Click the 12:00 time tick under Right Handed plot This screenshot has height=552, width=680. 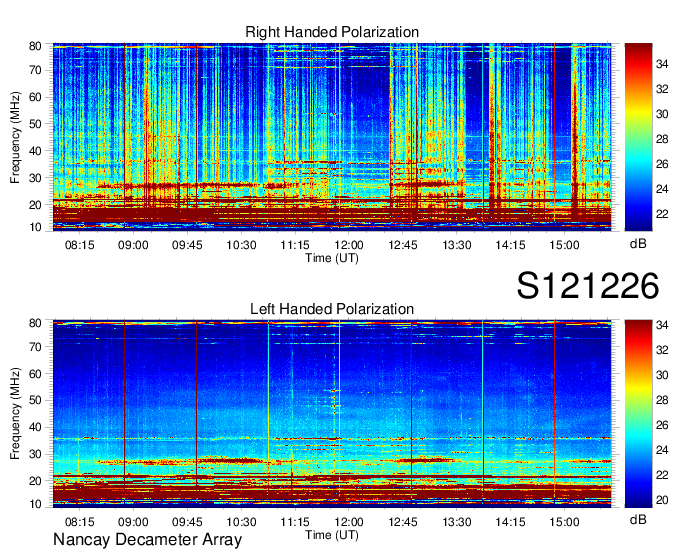pos(349,245)
